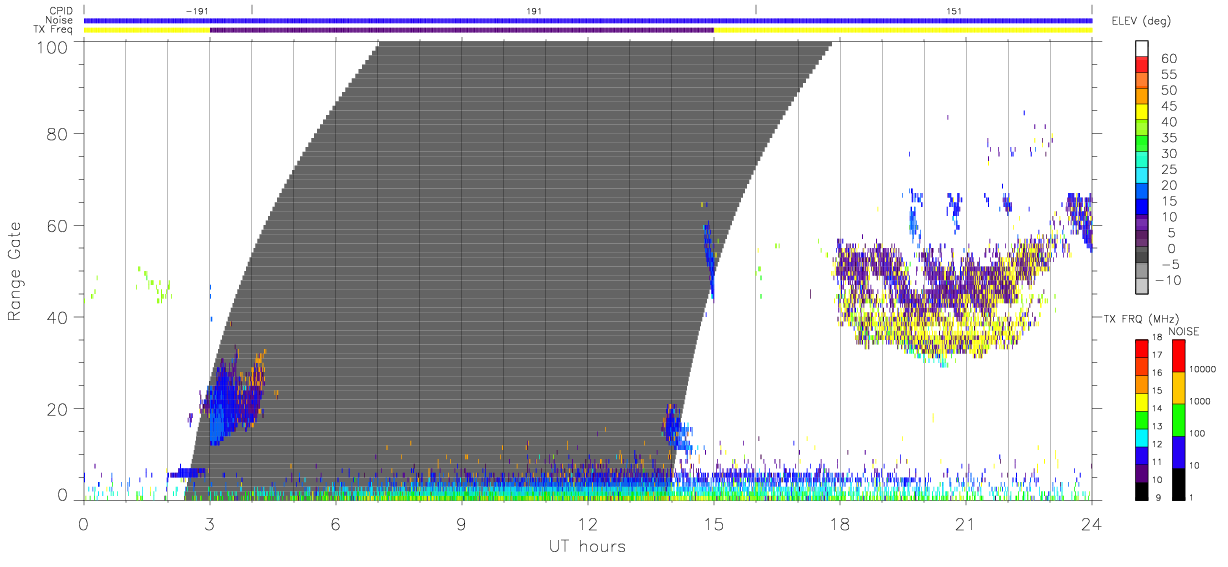Screen dimensions: 1228x567
Task: Click the Range Gate axis label
Action: point(15,271)
